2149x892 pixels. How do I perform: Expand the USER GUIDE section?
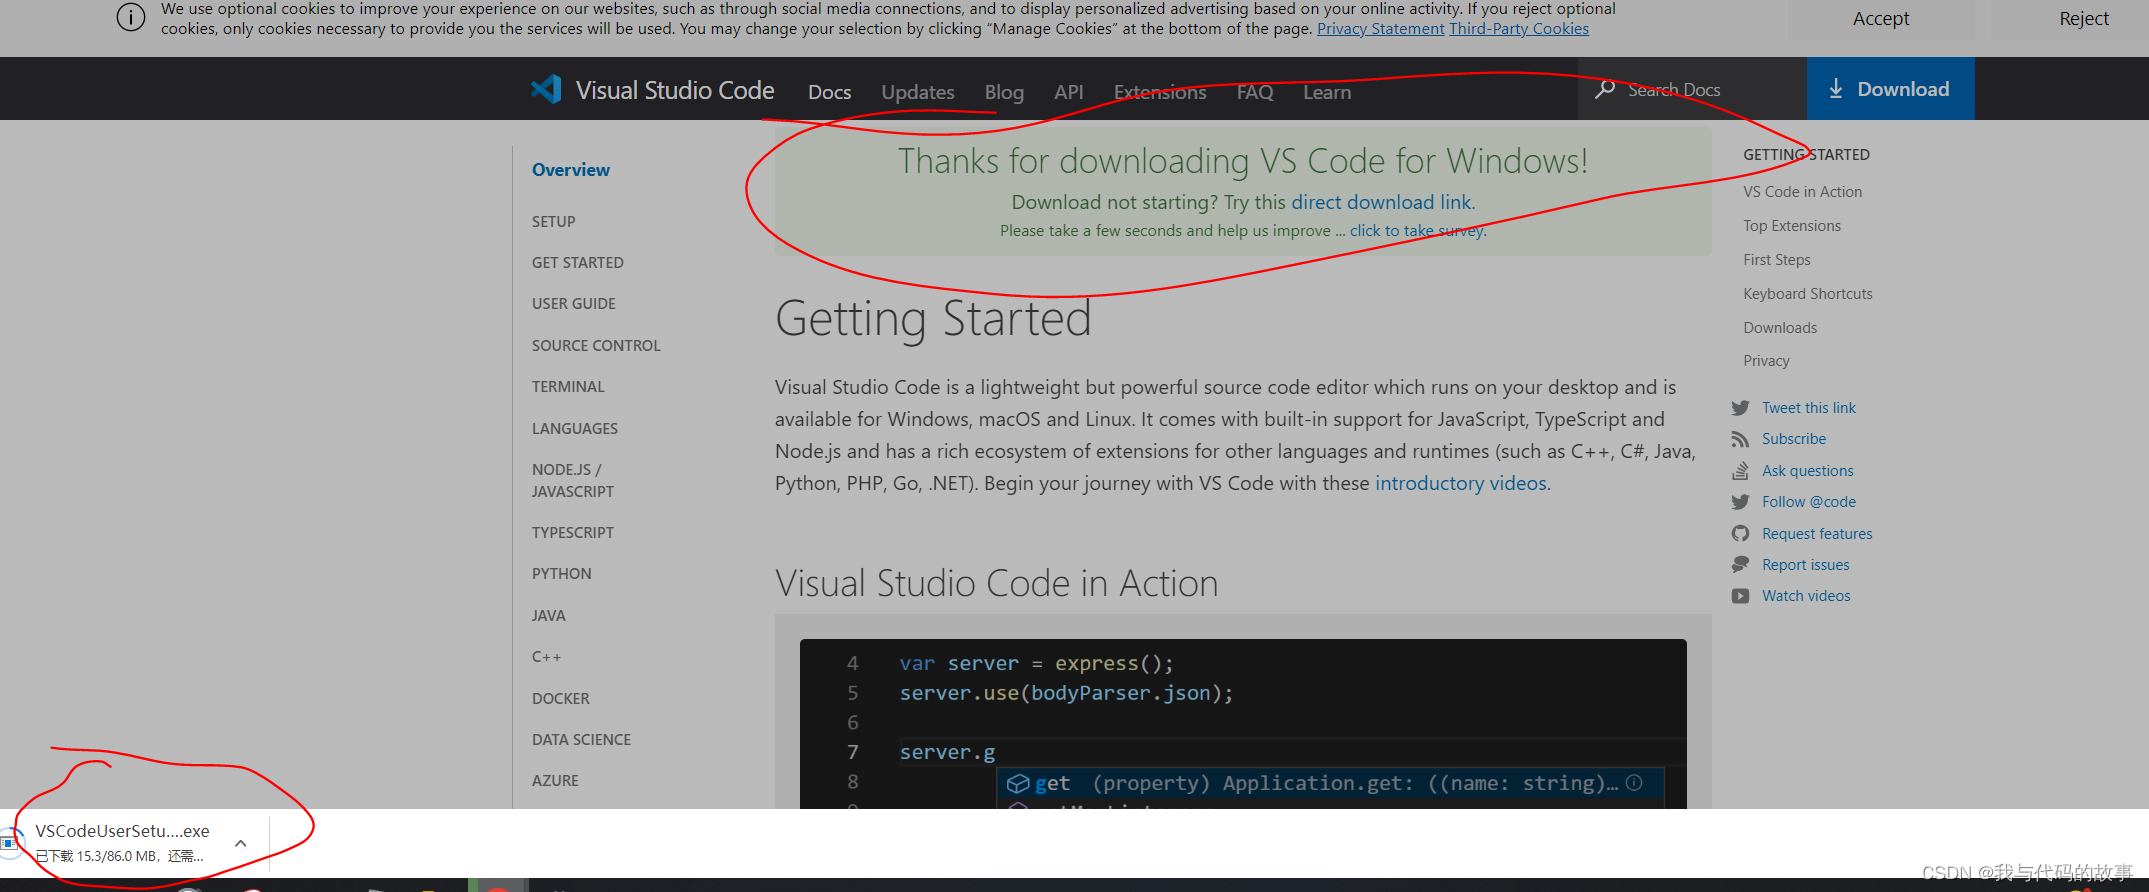574,303
